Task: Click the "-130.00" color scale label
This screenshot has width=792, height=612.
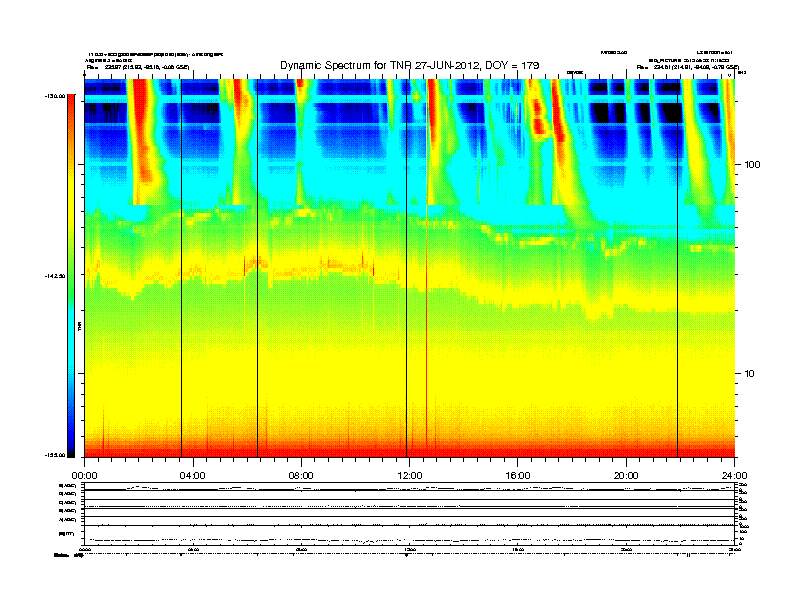Action: click(x=56, y=95)
